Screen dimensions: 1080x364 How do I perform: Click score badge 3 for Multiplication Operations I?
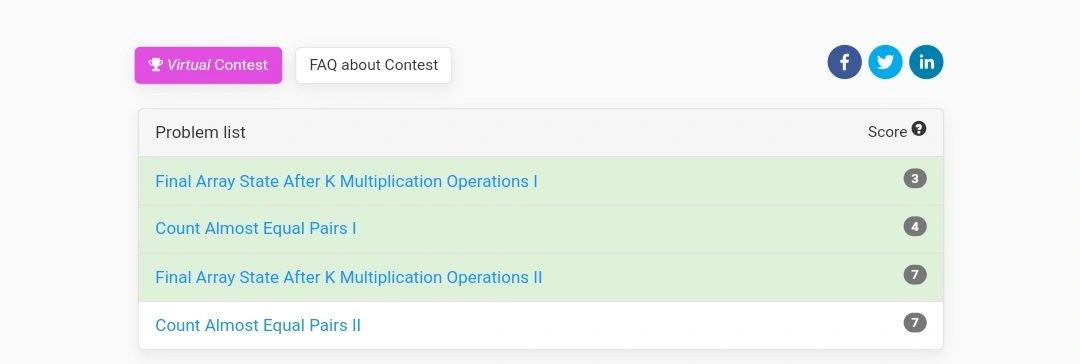(915, 179)
